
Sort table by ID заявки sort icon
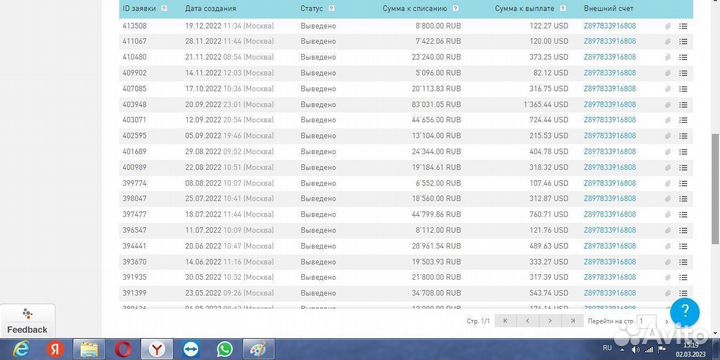click(x=164, y=8)
